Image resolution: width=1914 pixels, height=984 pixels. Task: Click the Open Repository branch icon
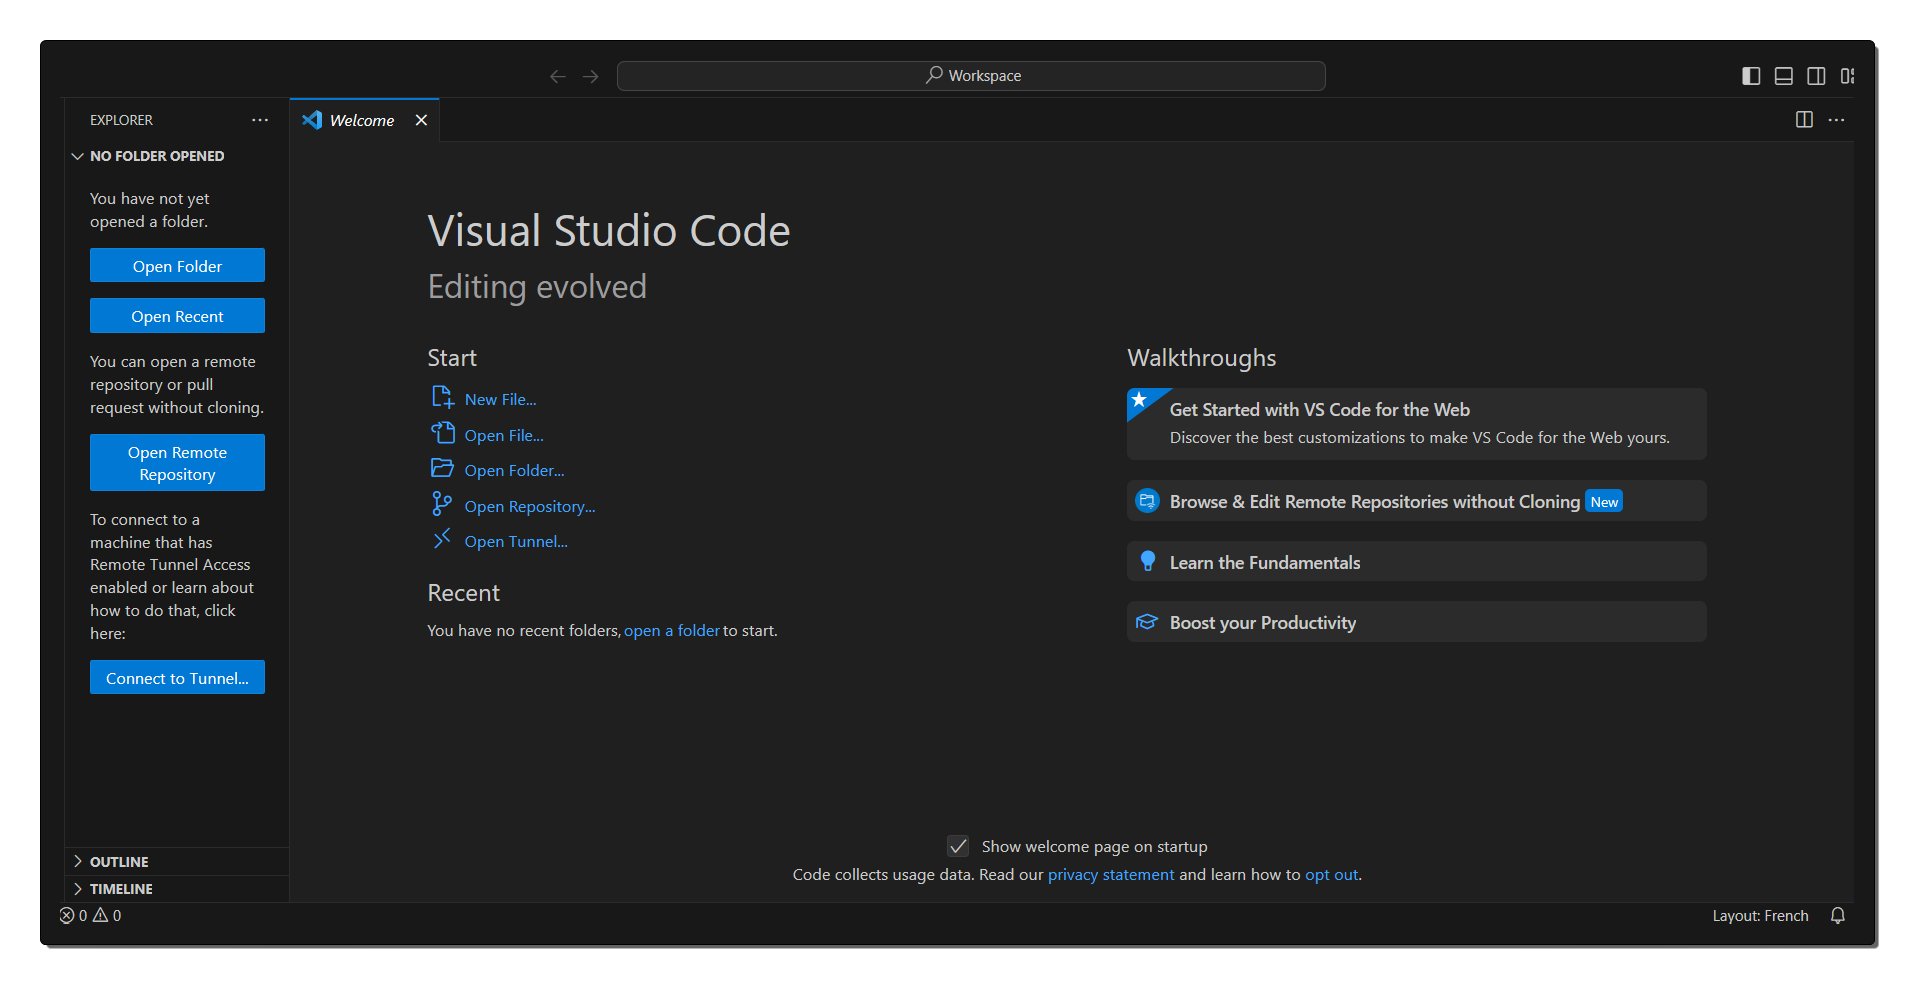tap(442, 503)
